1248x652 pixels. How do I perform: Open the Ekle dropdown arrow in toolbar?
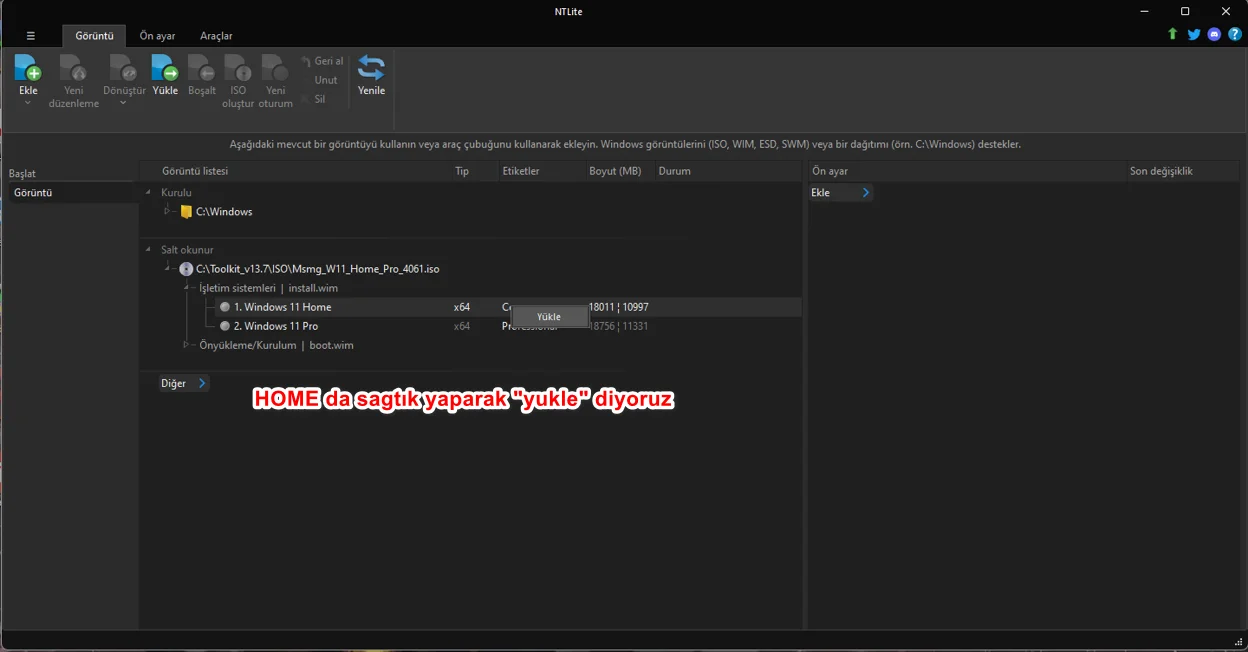pos(28,103)
